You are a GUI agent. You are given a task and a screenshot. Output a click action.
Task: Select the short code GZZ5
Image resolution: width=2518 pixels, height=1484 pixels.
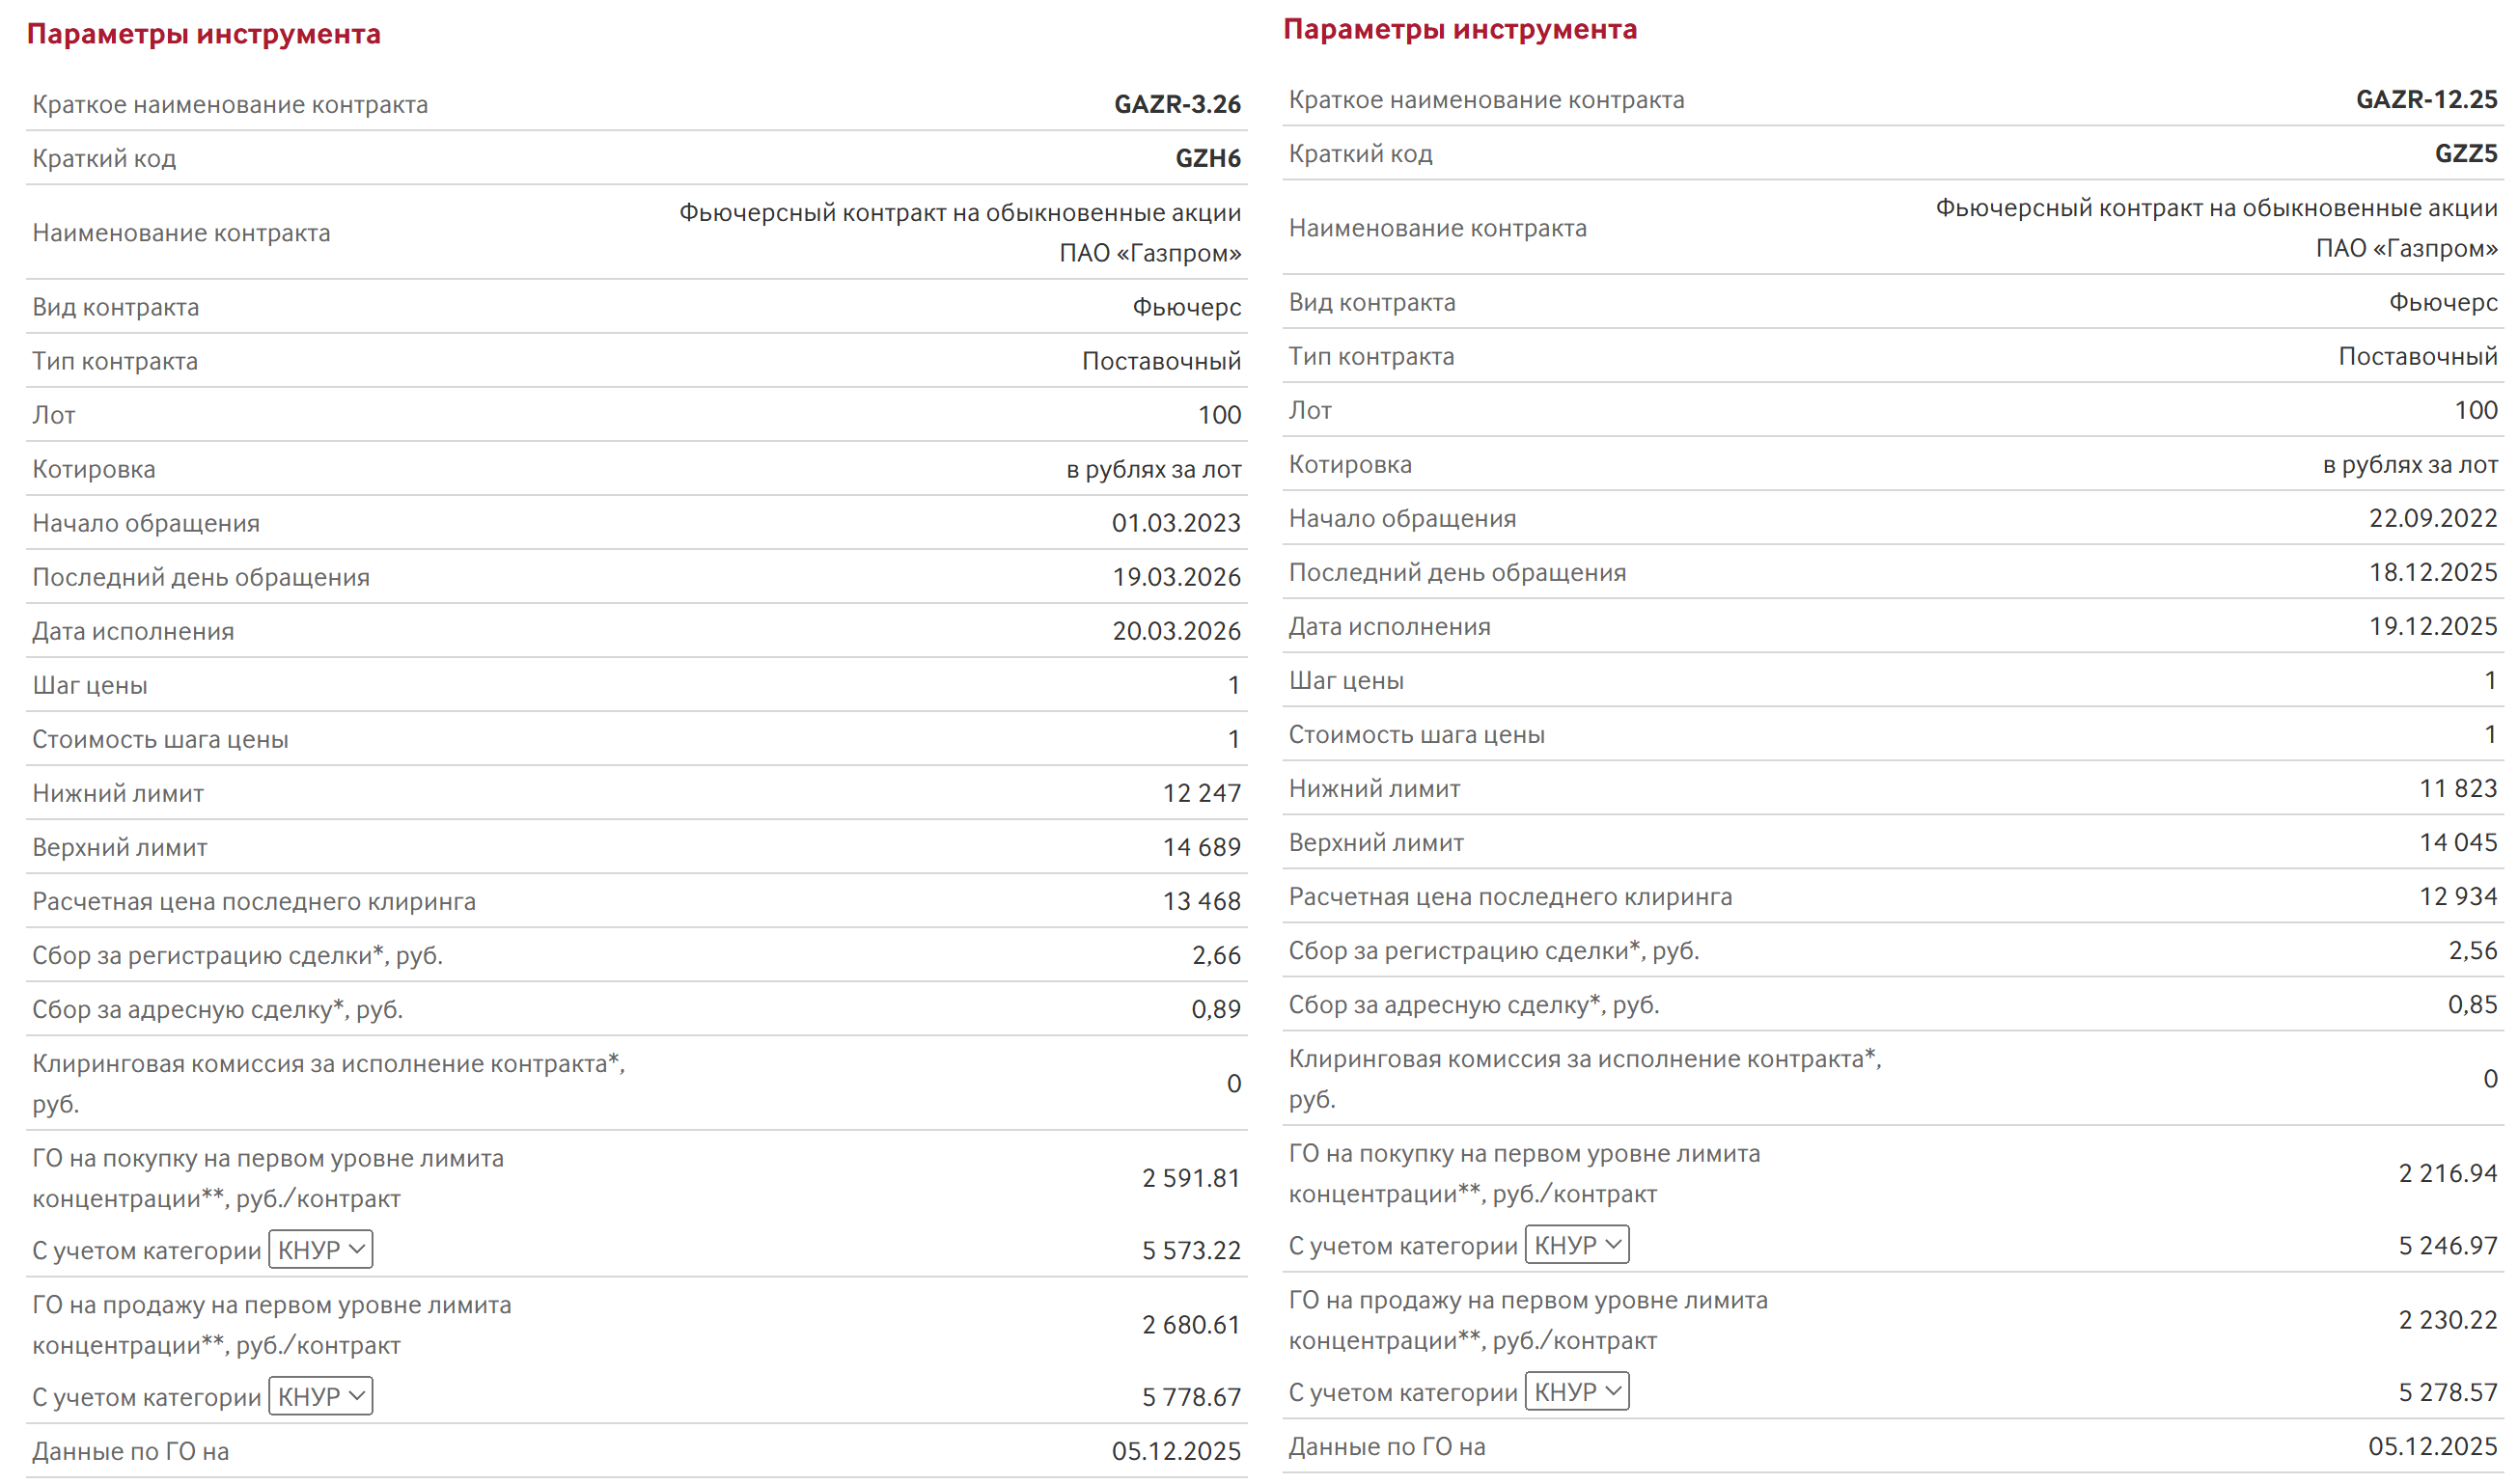point(2465,153)
